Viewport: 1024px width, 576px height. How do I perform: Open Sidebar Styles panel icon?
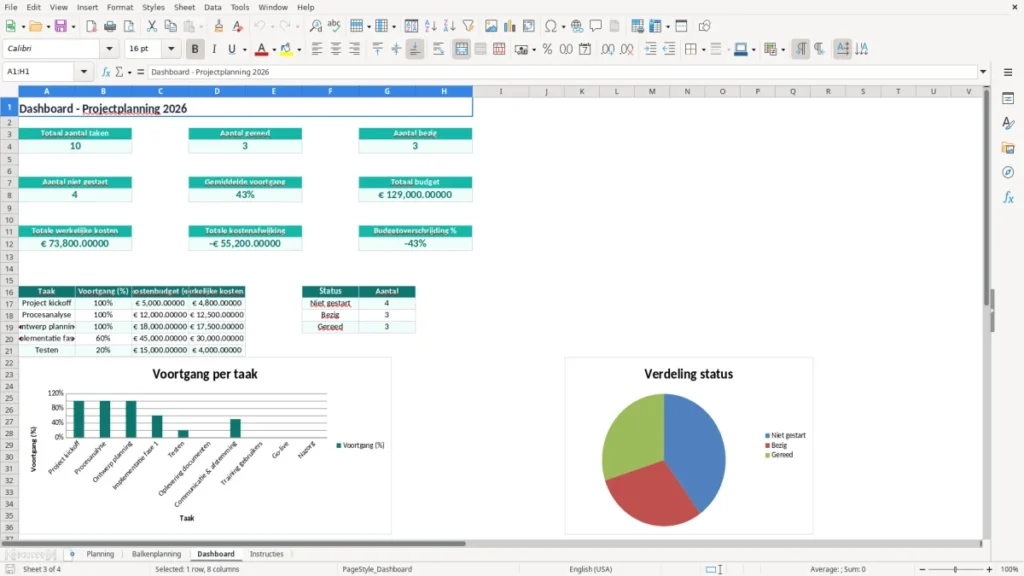(x=1008, y=123)
